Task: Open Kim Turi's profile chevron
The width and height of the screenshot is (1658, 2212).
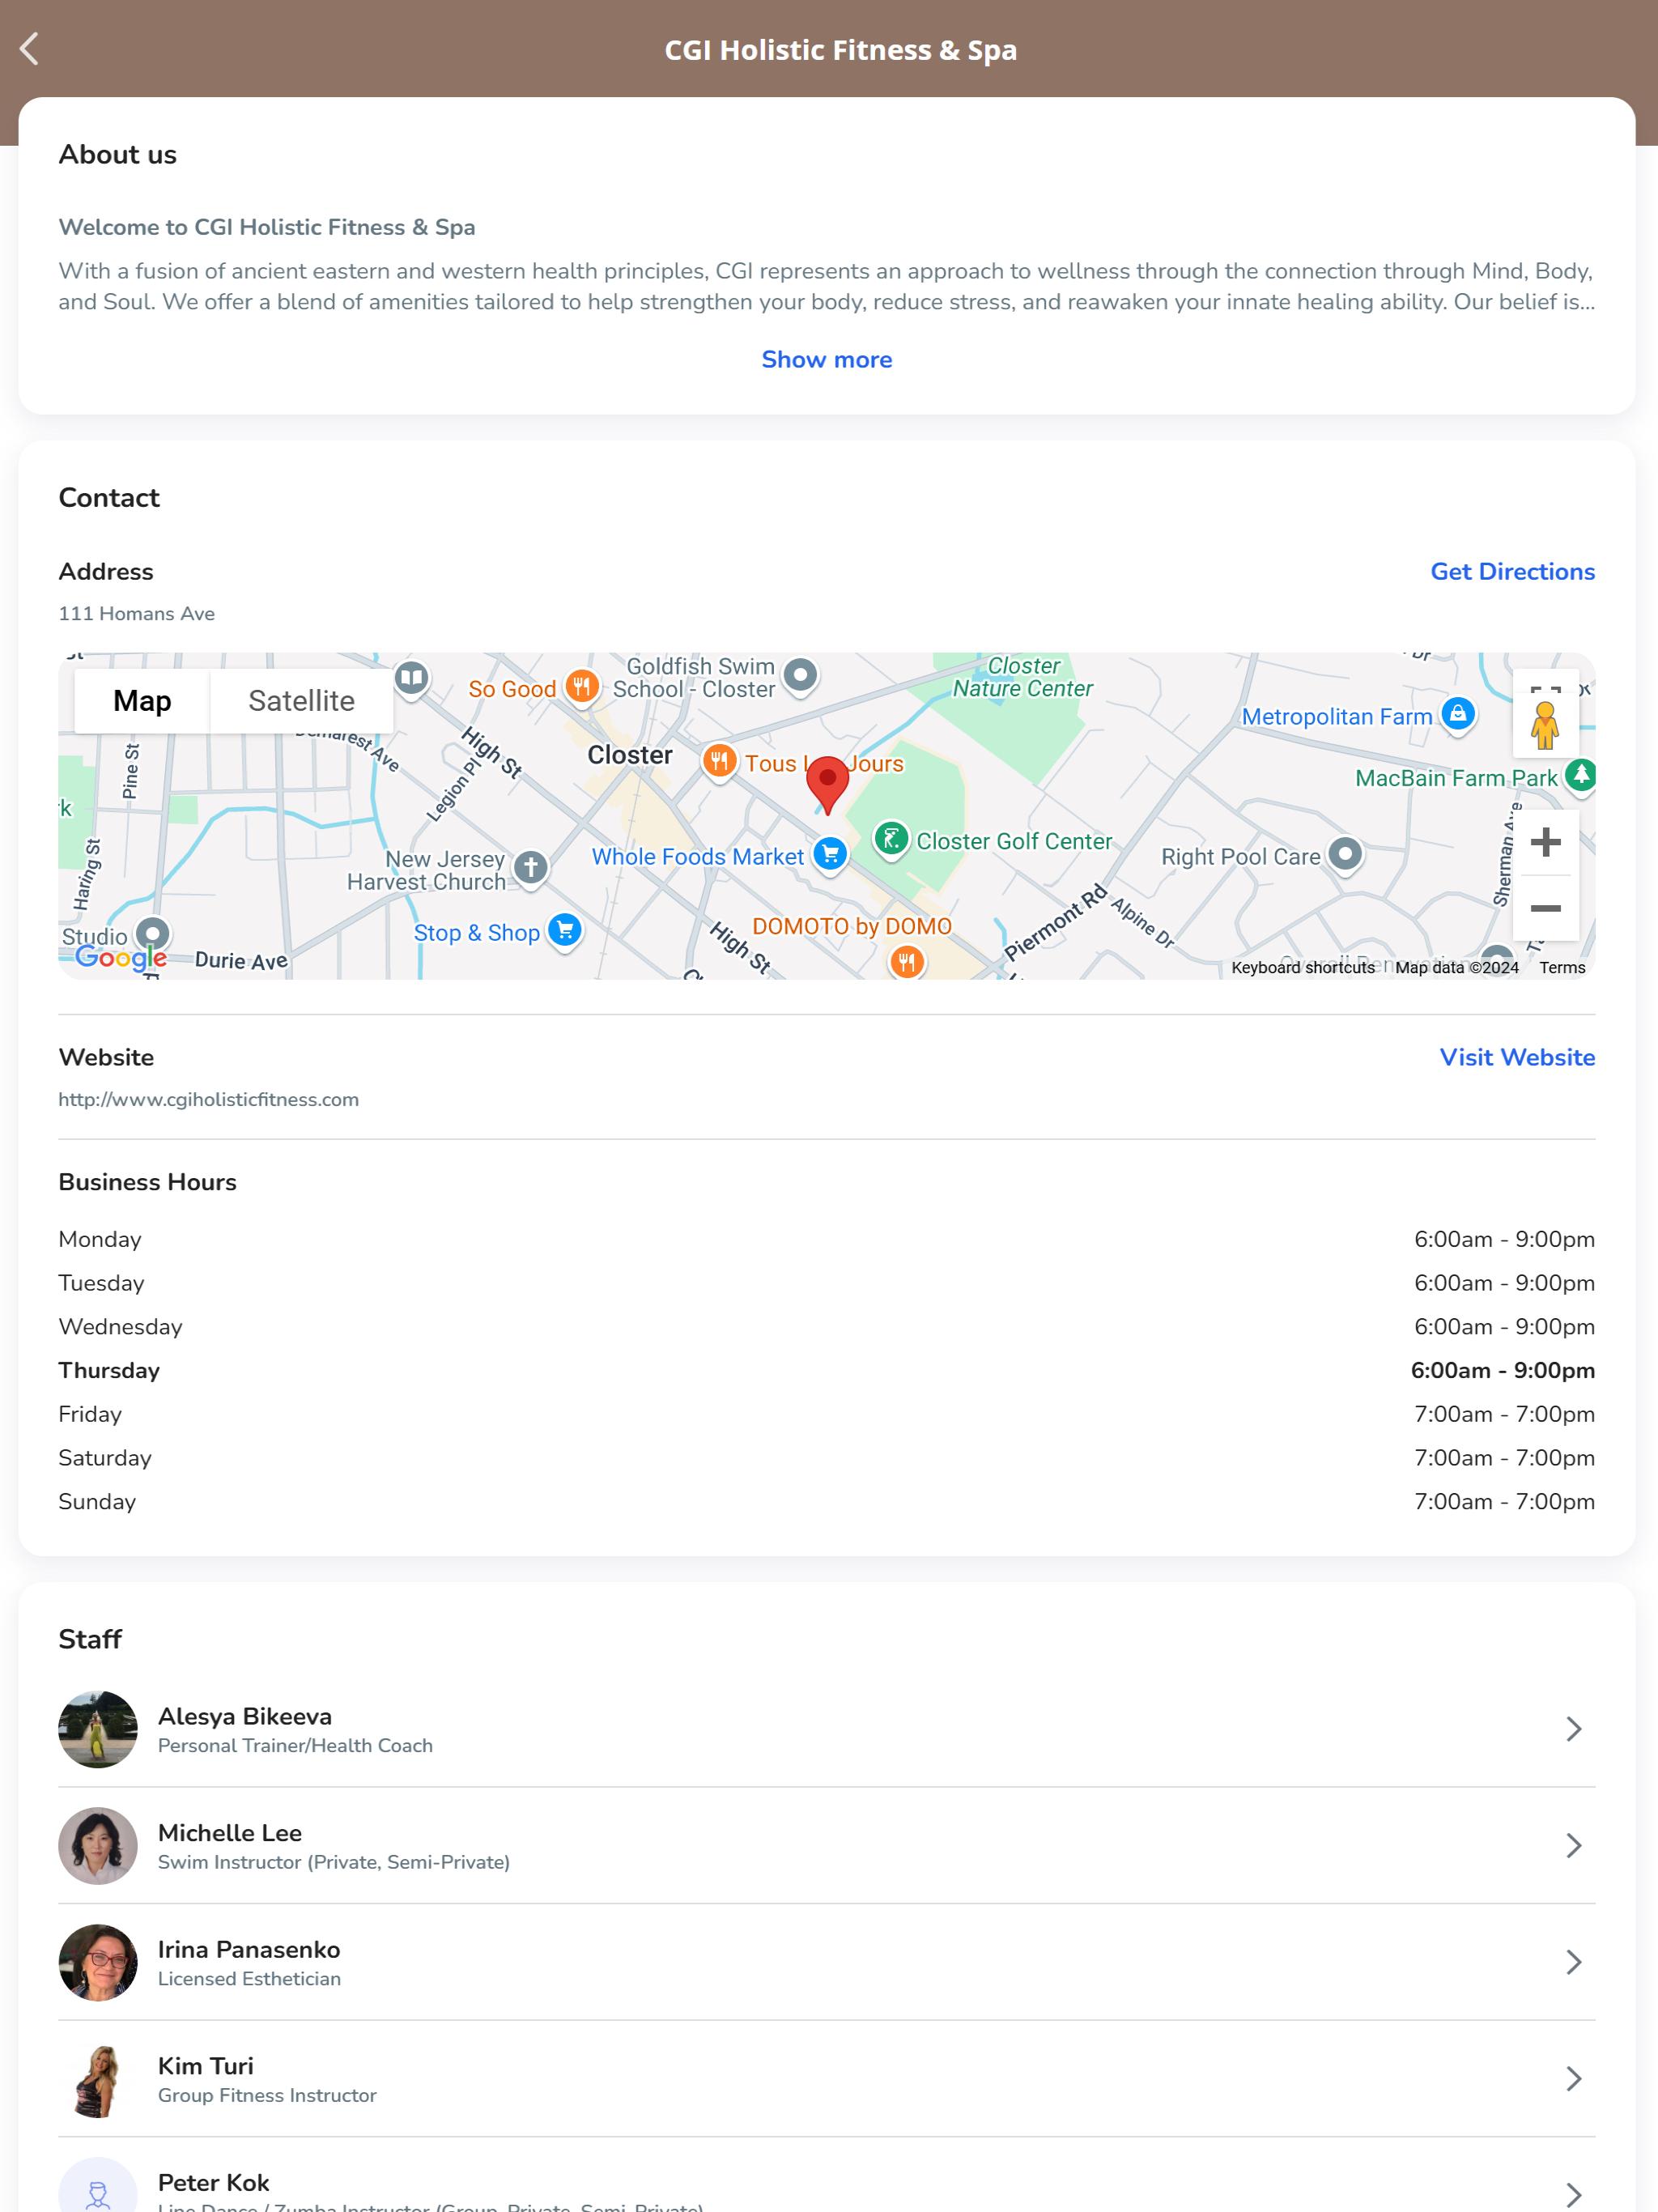Action: (1573, 2079)
